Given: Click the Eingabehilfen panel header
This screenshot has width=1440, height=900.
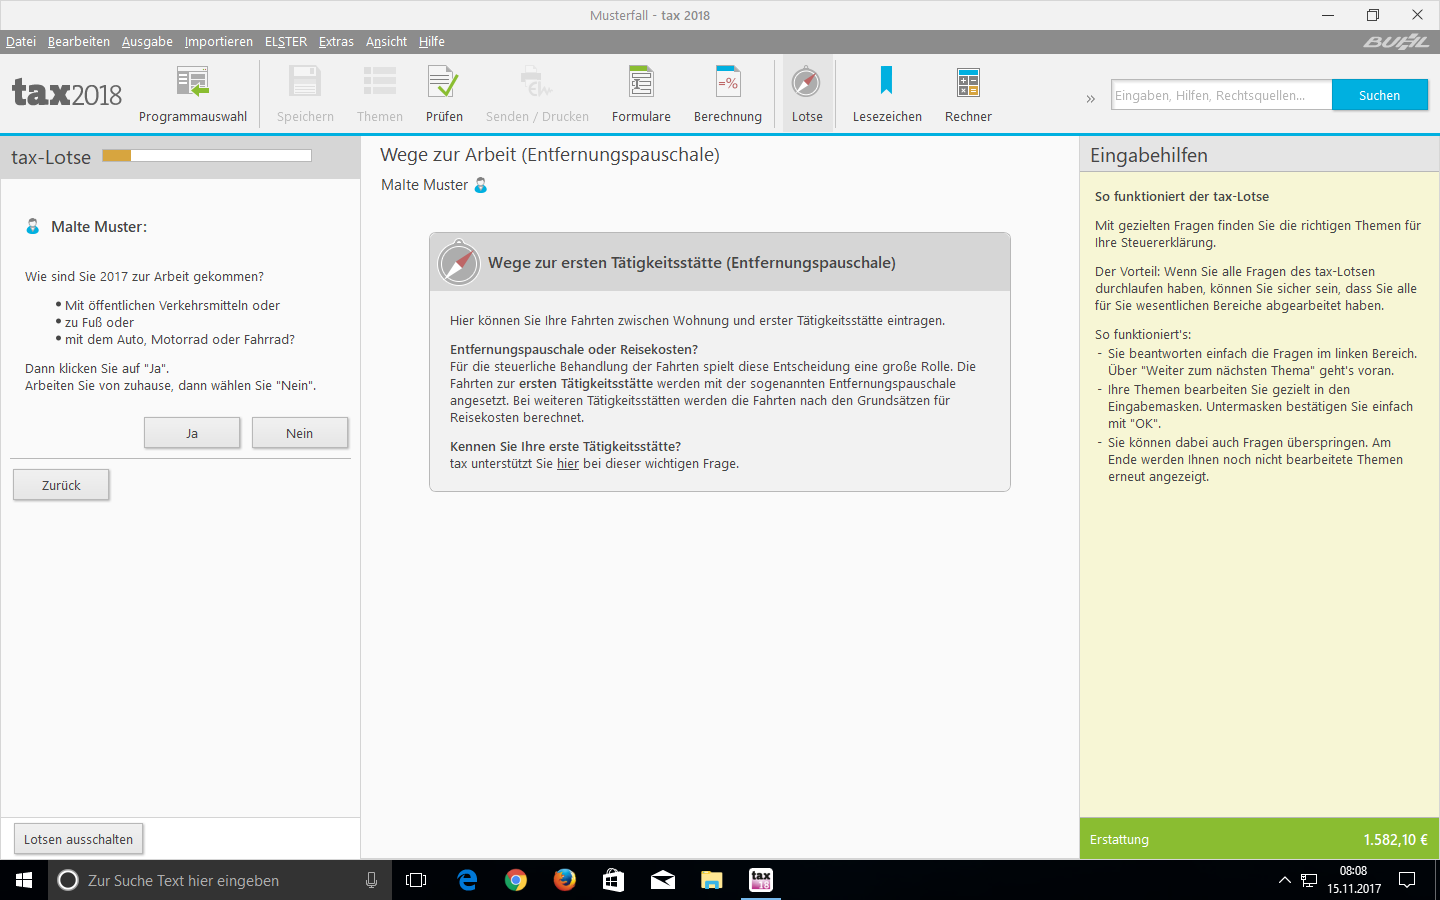Looking at the screenshot, I should pos(1259,155).
